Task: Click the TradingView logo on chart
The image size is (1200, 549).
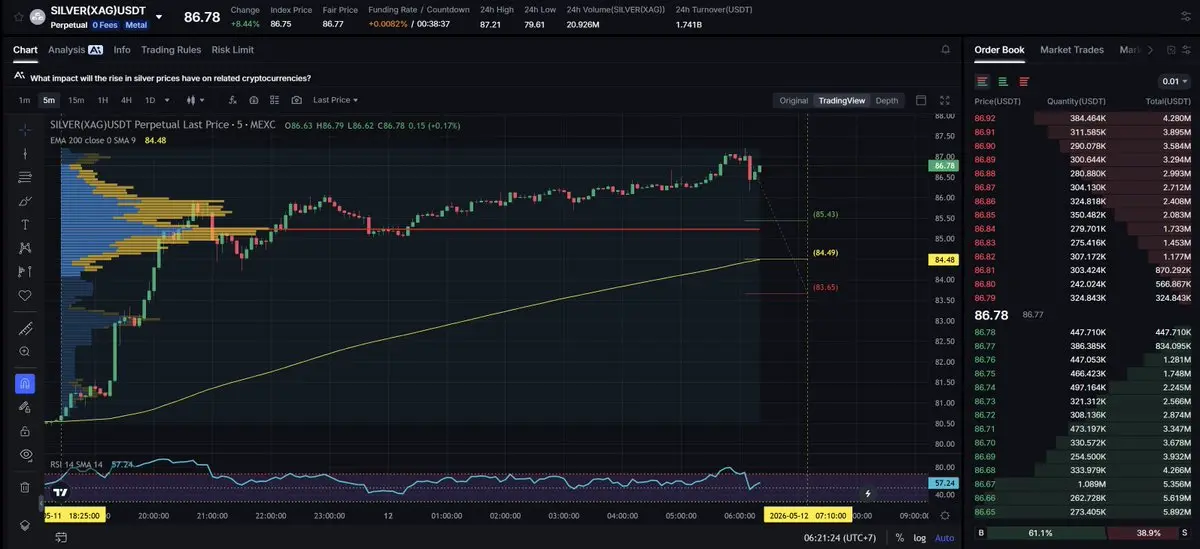Action: [x=60, y=492]
